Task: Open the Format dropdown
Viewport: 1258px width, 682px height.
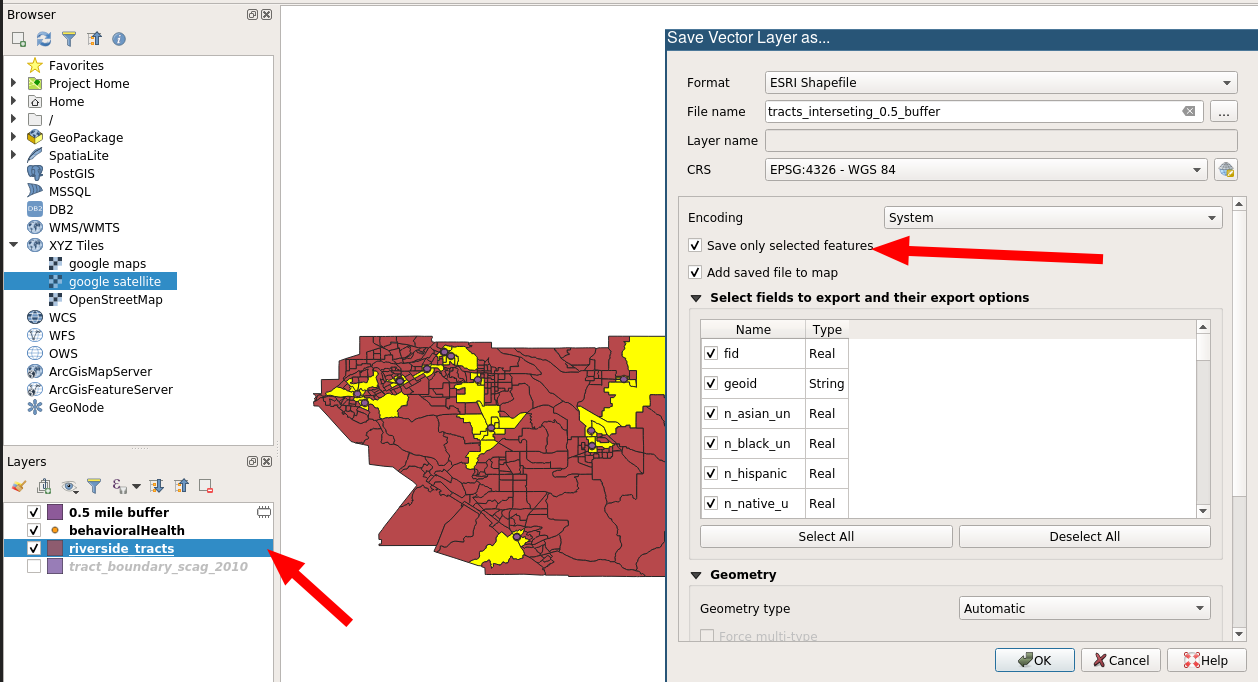Action: pos(1001,83)
